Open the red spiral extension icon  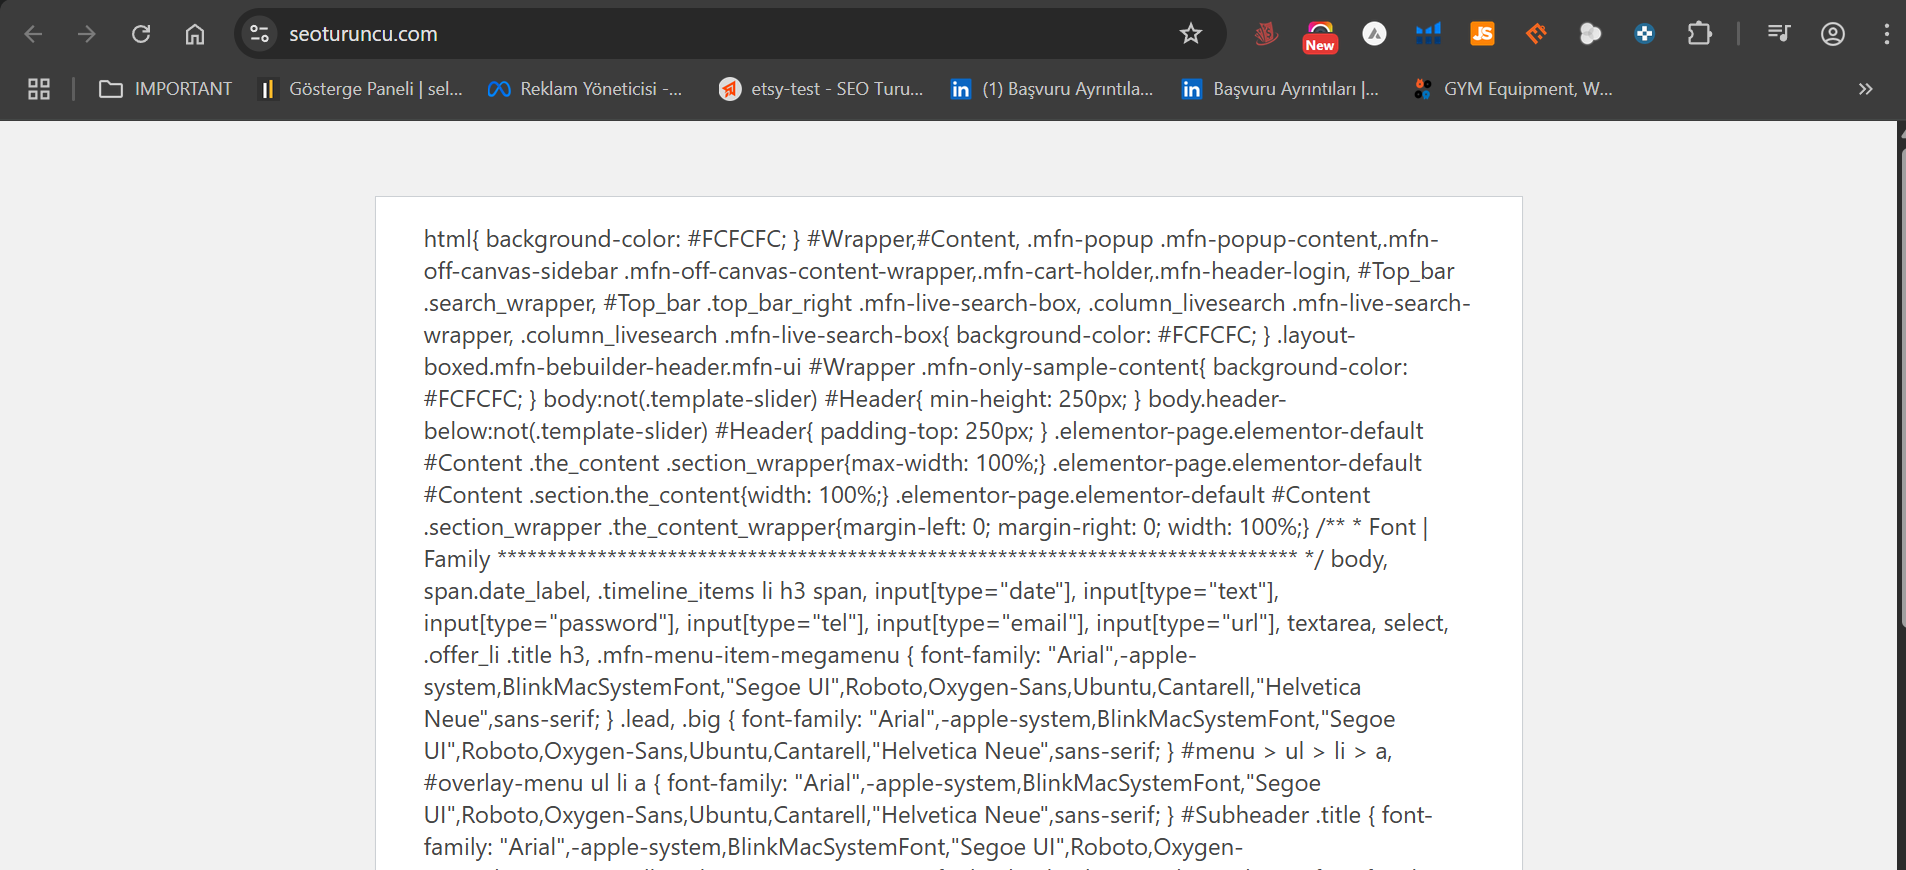(x=1266, y=34)
